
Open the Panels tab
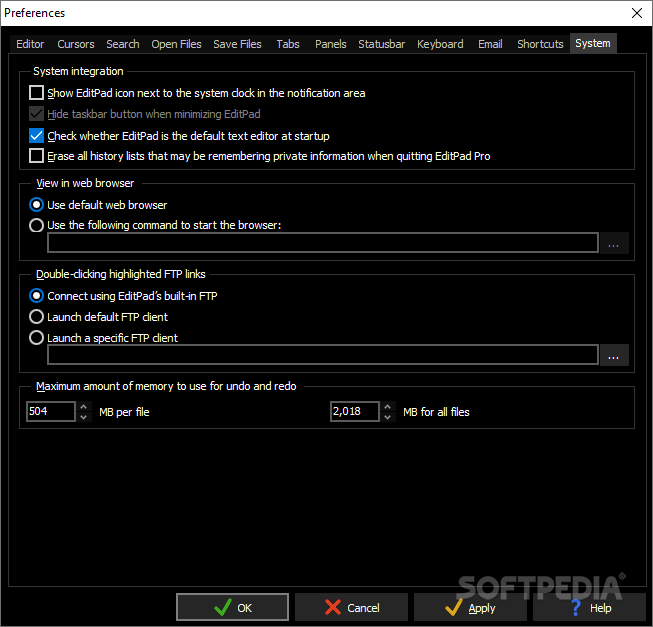(331, 44)
